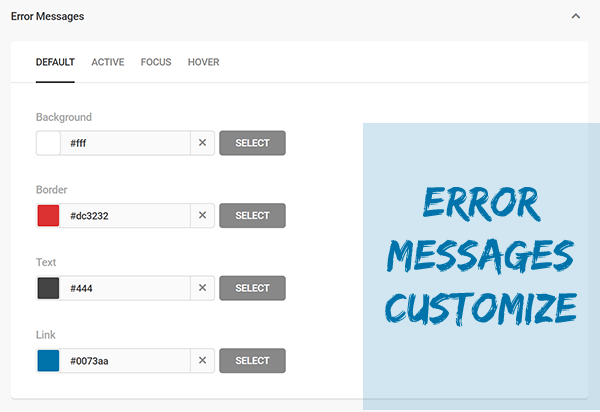
Task: Edit the Link hex value #0073aa
Action: coord(125,360)
